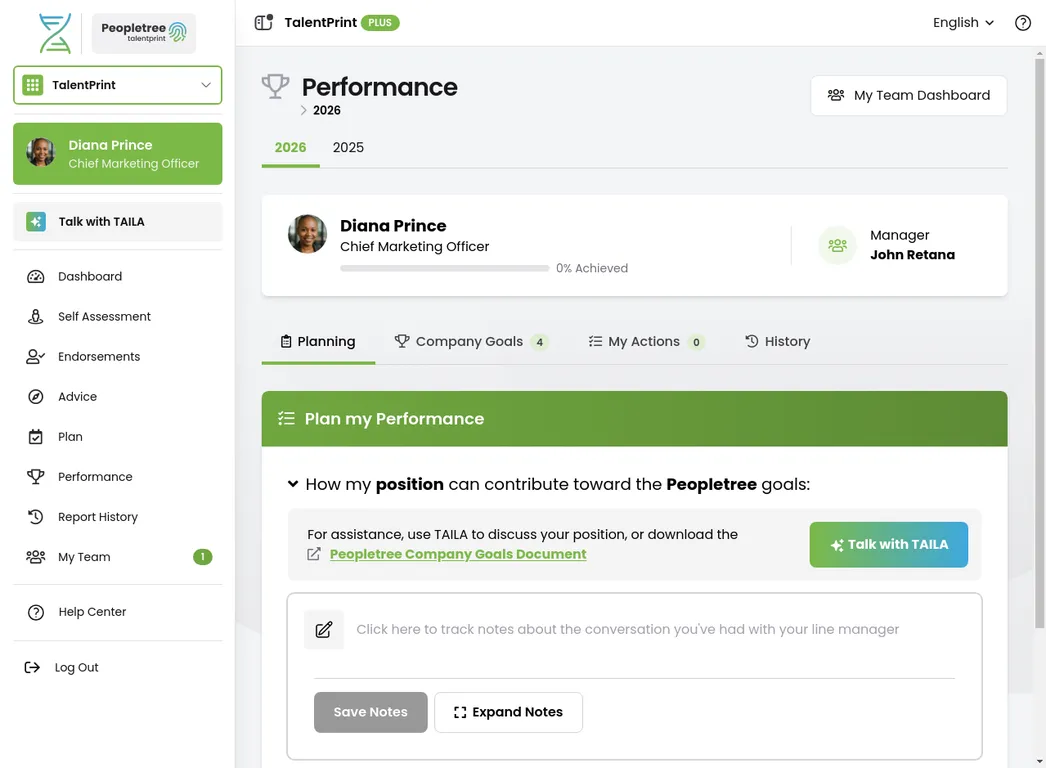Click the My Actions count badge 0
This screenshot has height=768, width=1046.
696,342
